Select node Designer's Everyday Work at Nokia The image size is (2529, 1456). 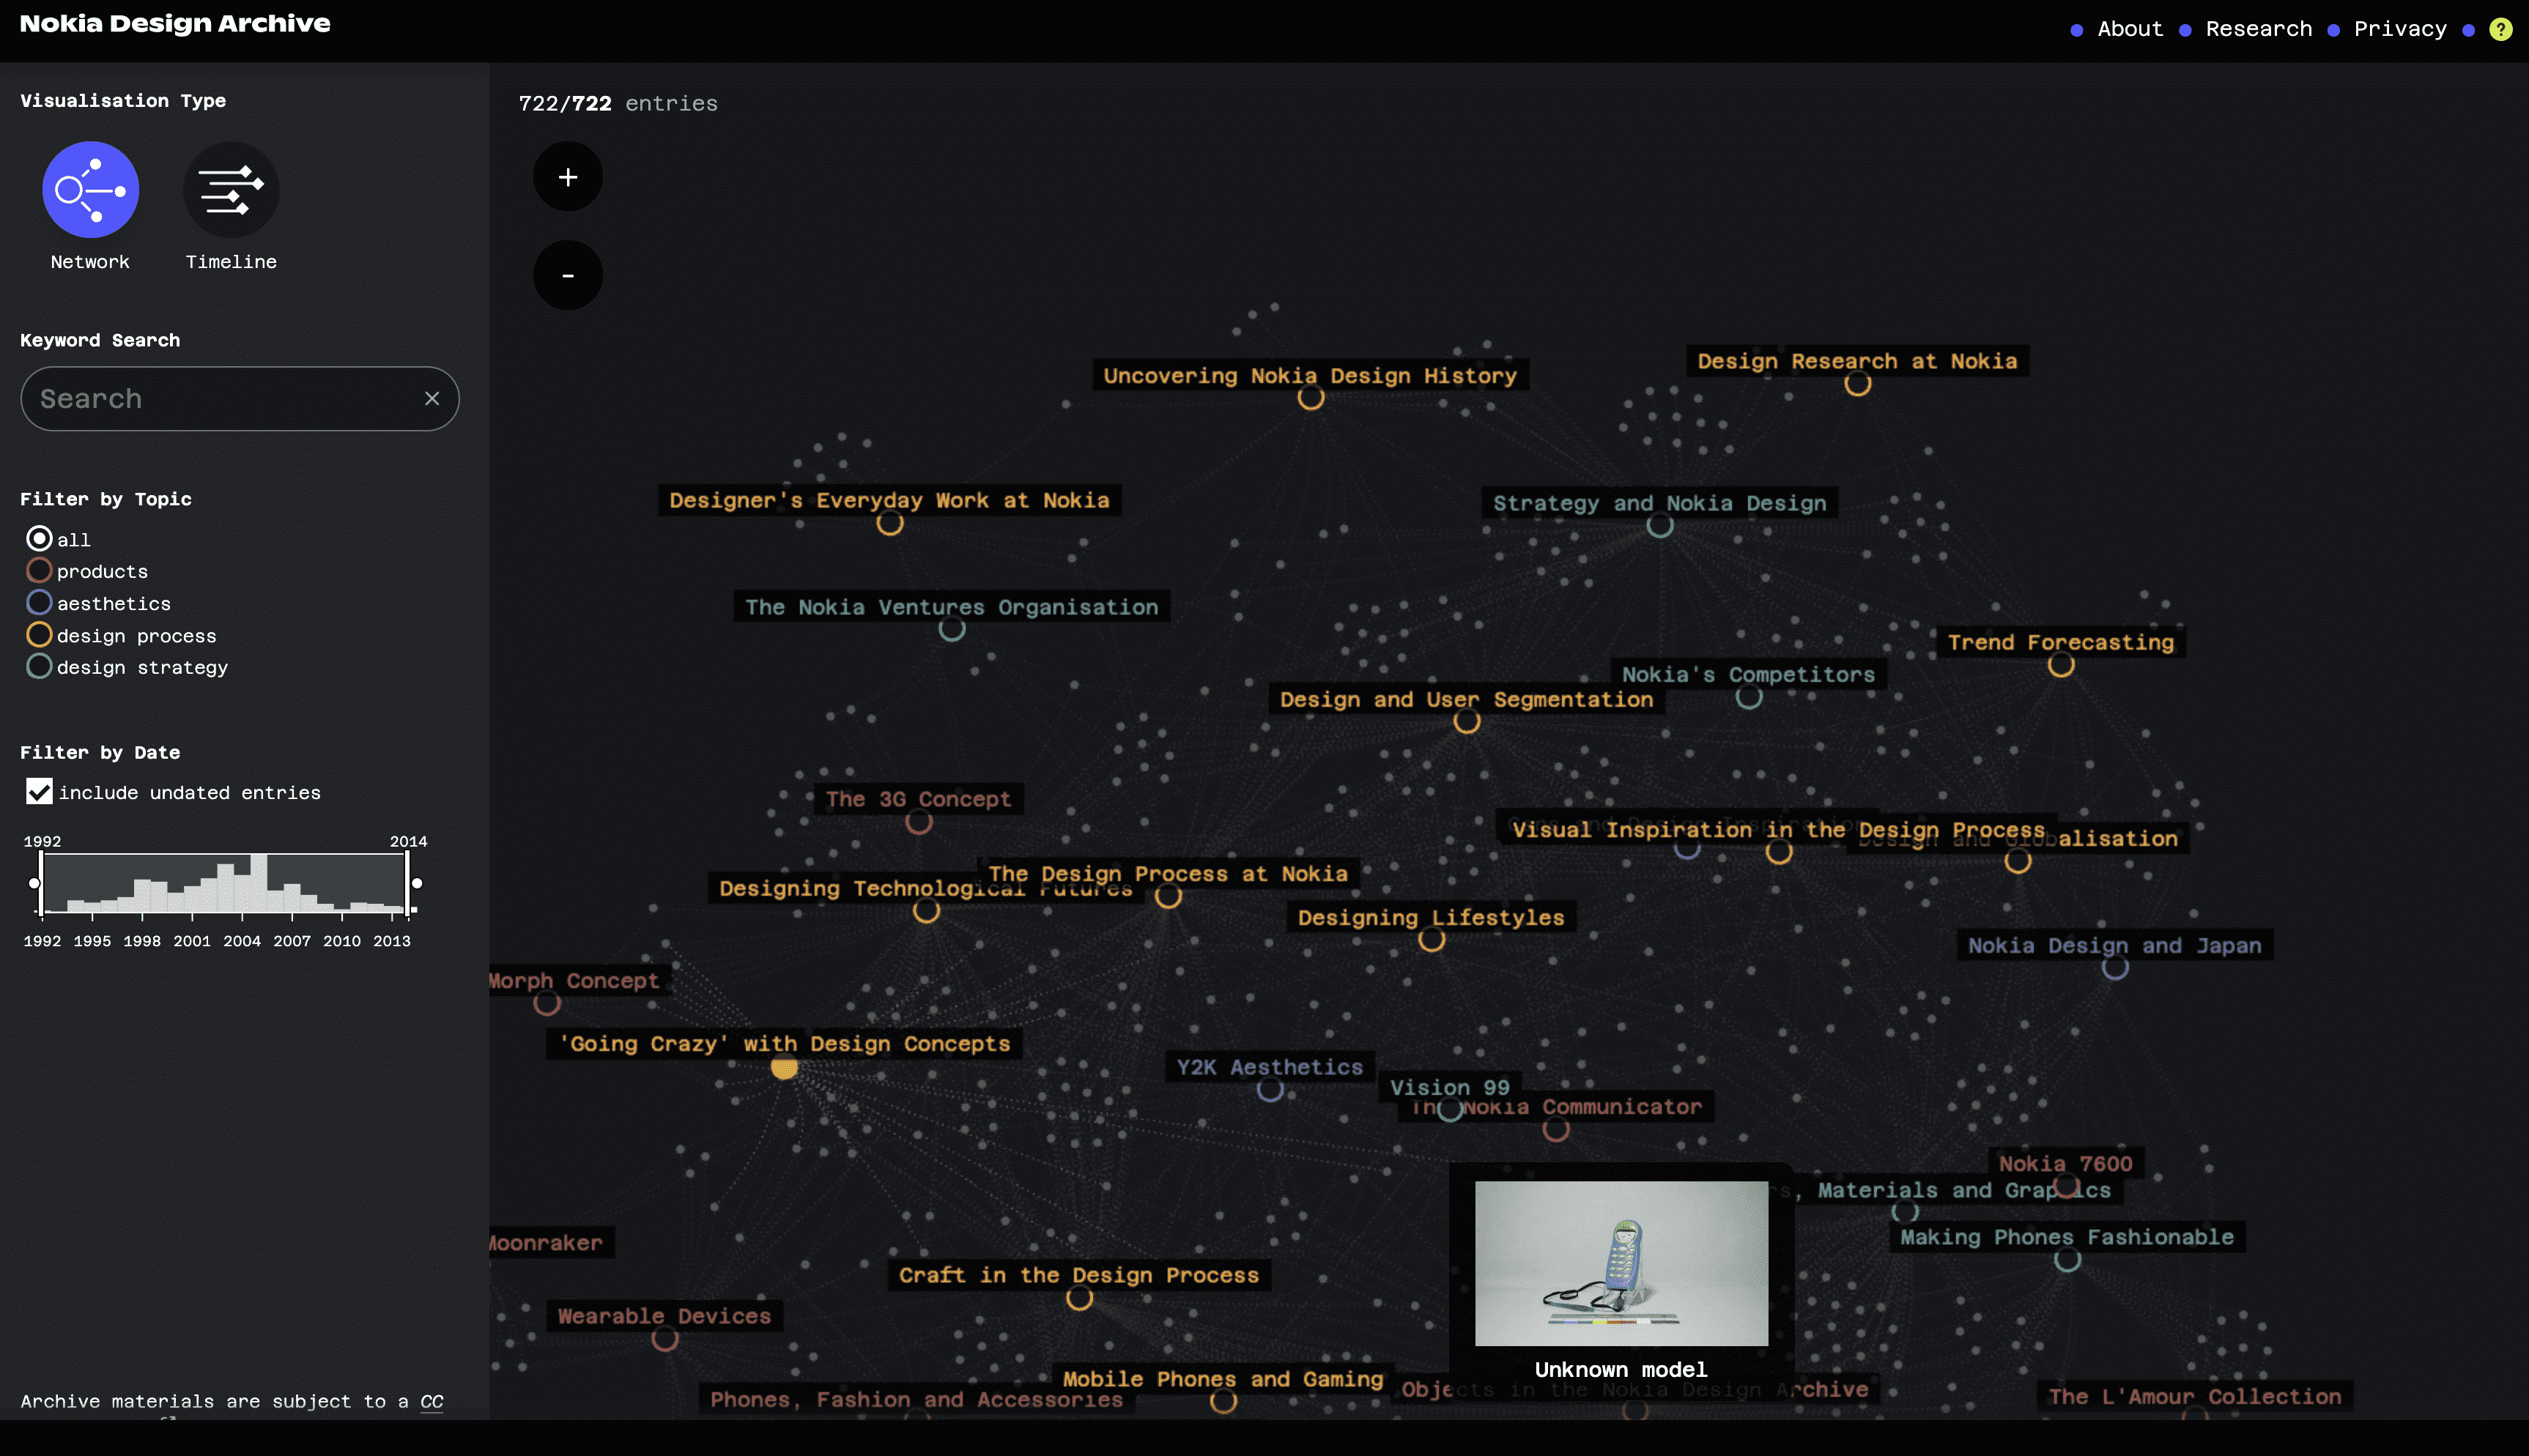[x=890, y=523]
